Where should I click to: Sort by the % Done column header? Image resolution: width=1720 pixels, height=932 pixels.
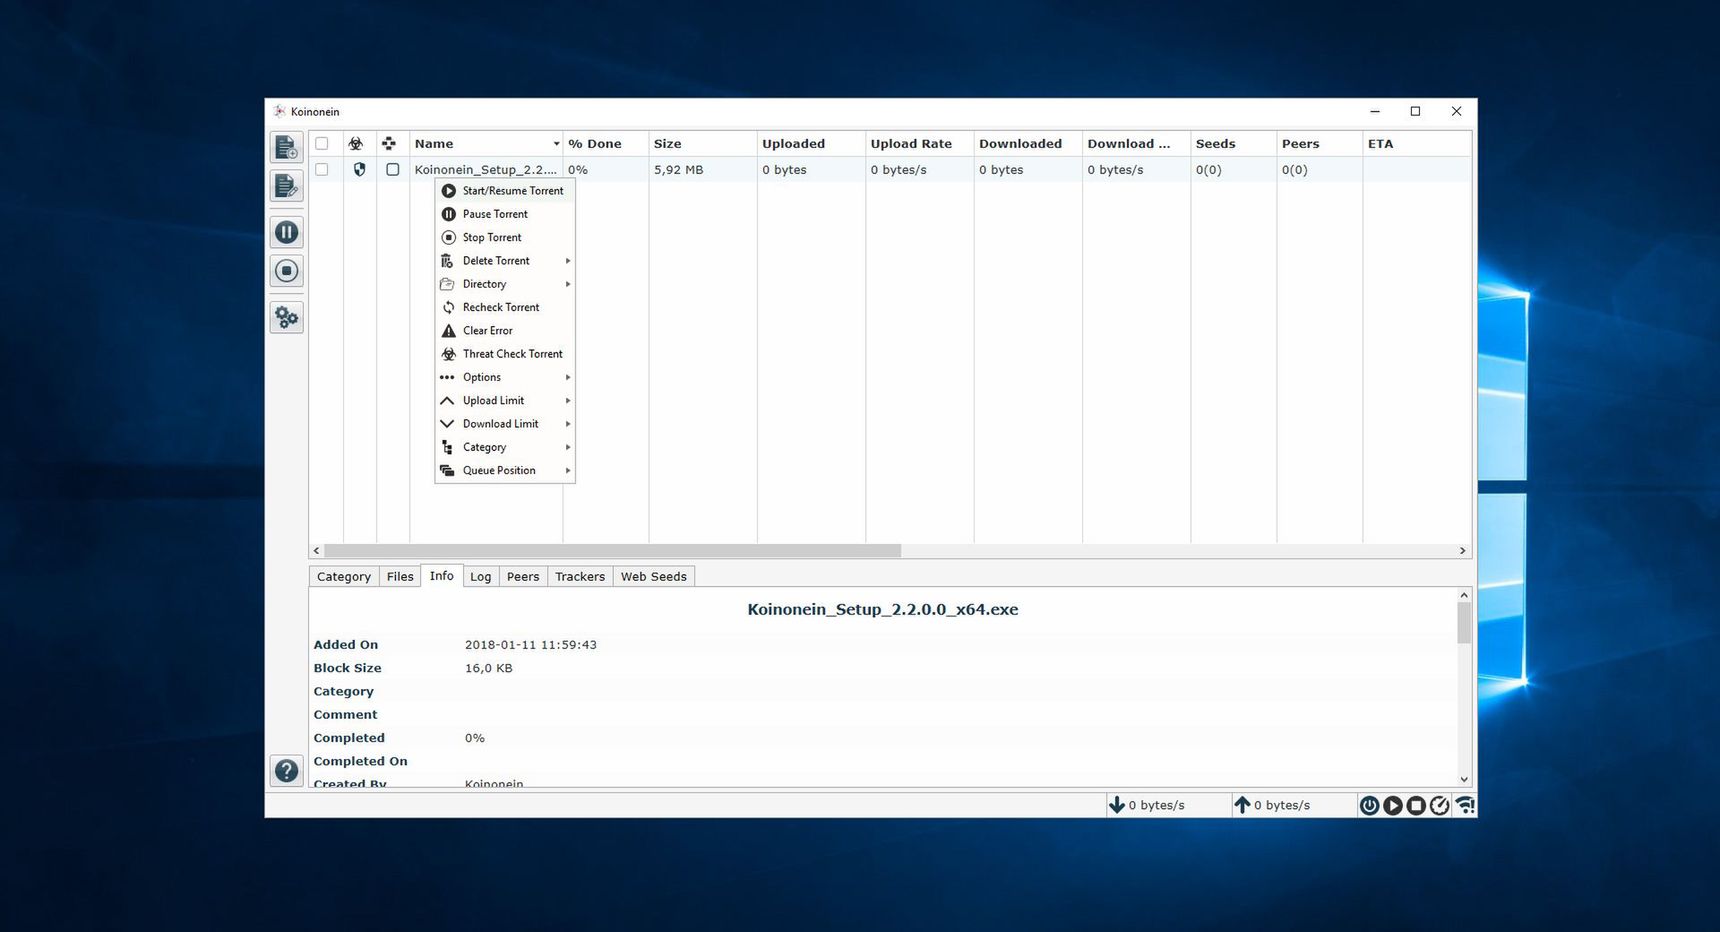click(x=606, y=144)
